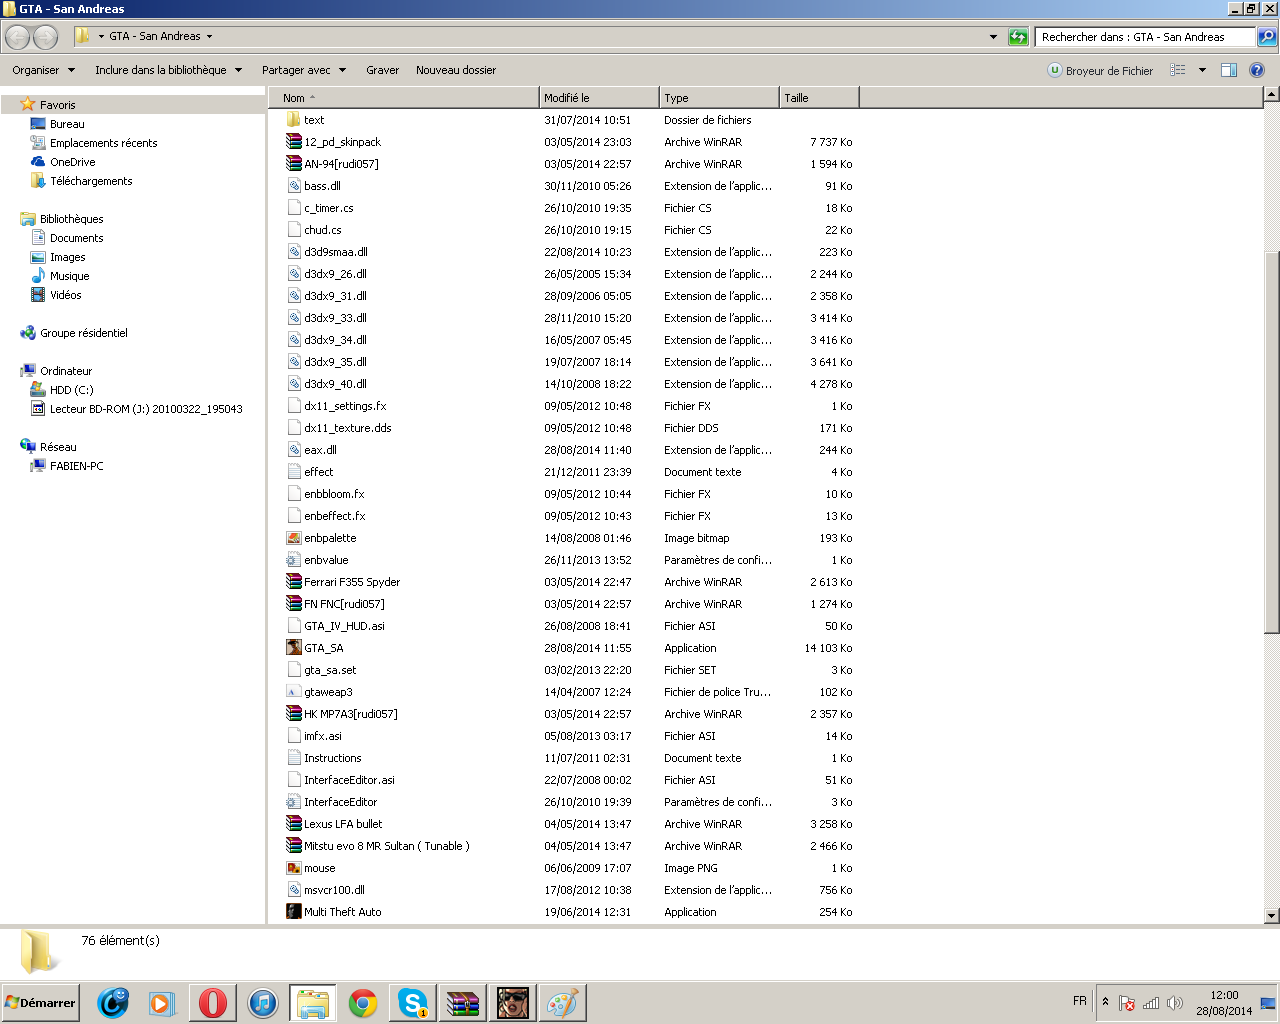Open HDD (C:) drive in sidebar
1280x1024 pixels.
pos(71,390)
